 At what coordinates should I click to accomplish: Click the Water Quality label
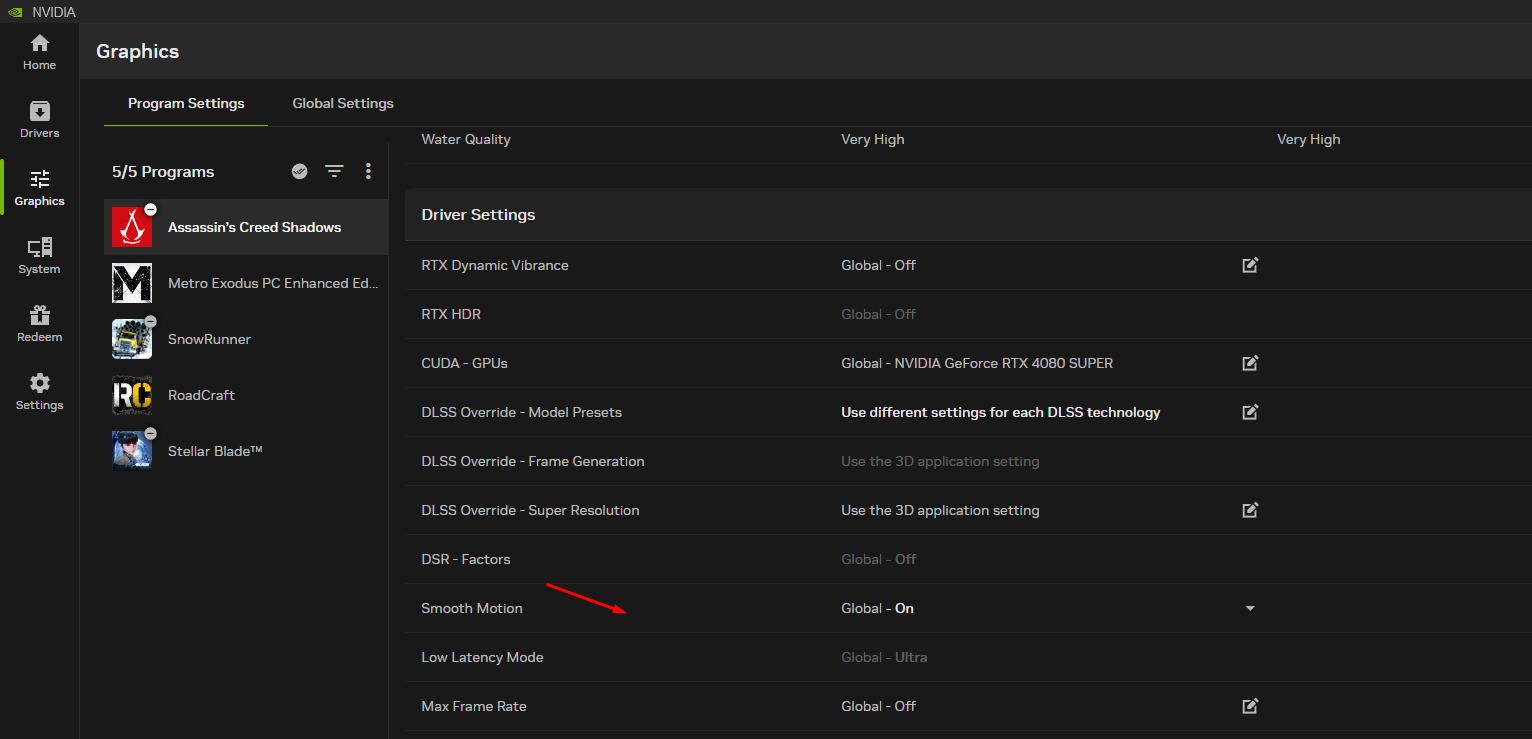(466, 139)
